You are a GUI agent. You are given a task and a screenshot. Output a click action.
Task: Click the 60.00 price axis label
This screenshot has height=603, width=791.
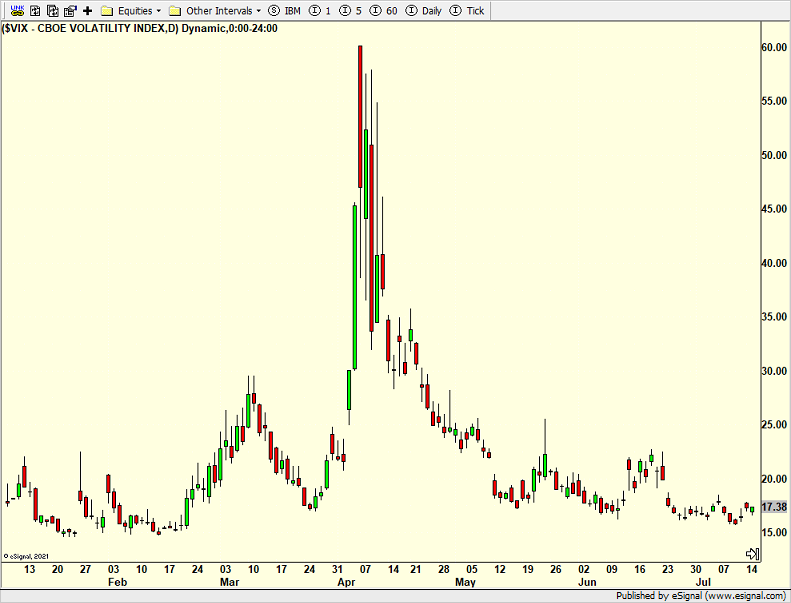774,47
